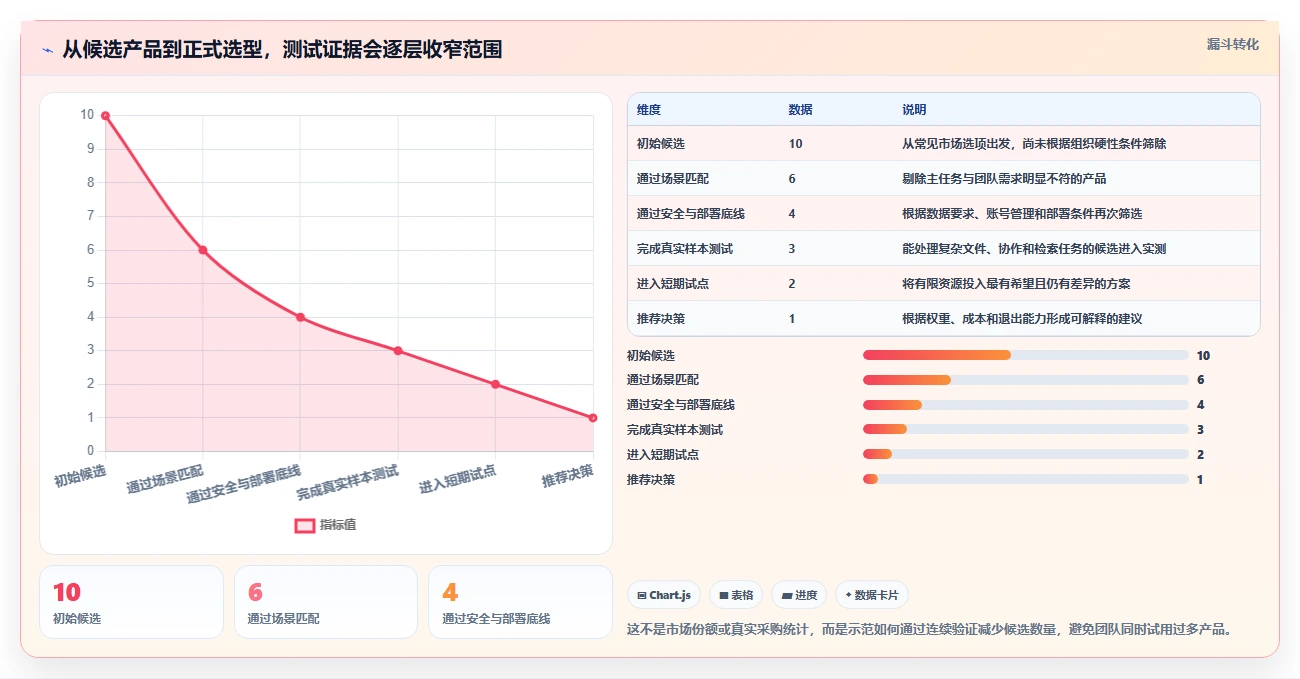Click description 根据权重、成本和退出能力形成可解释的建议
This screenshot has width=1300, height=679.
click(x=1022, y=319)
